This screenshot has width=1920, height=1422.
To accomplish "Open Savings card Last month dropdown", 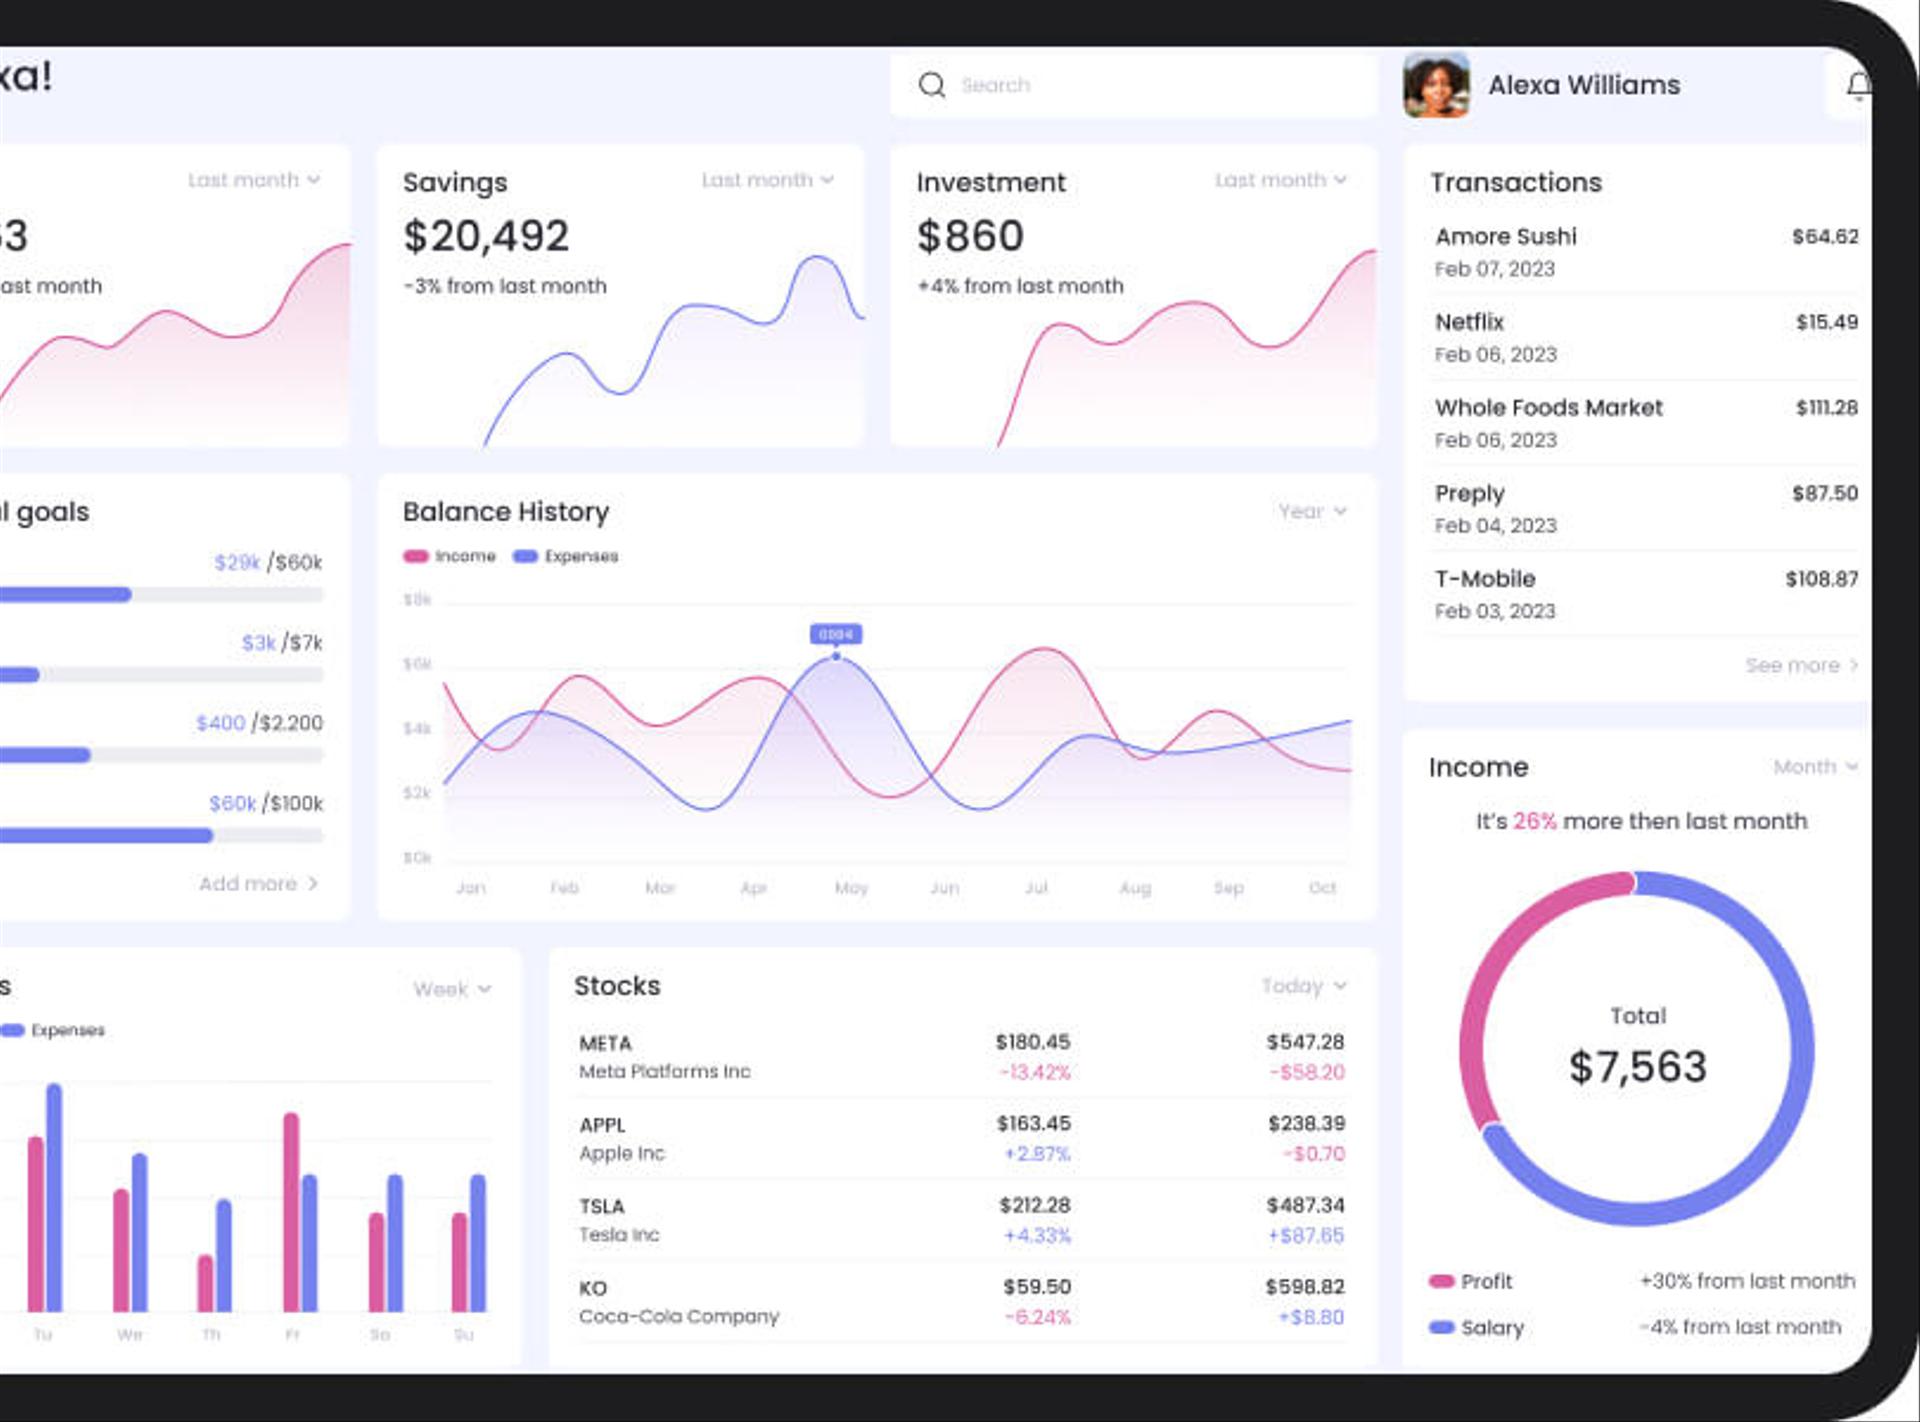I will click(x=767, y=180).
